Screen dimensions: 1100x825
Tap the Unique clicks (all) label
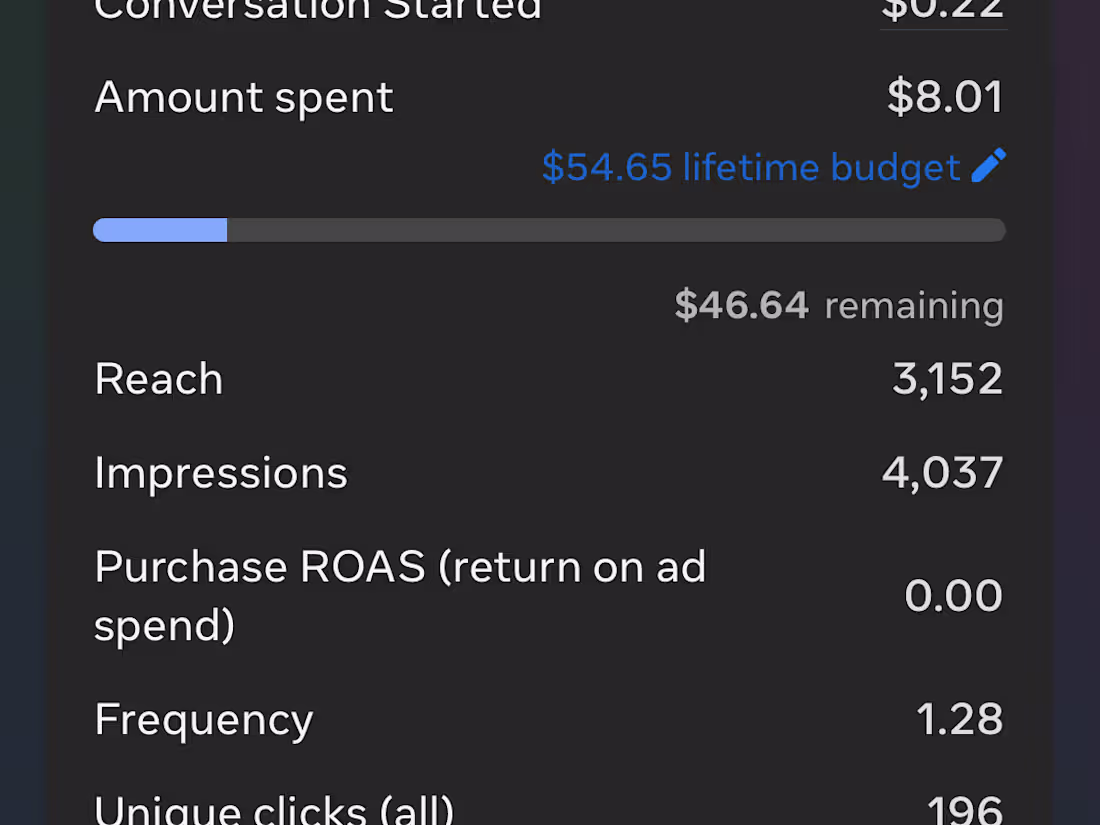pyautogui.click(x=275, y=809)
